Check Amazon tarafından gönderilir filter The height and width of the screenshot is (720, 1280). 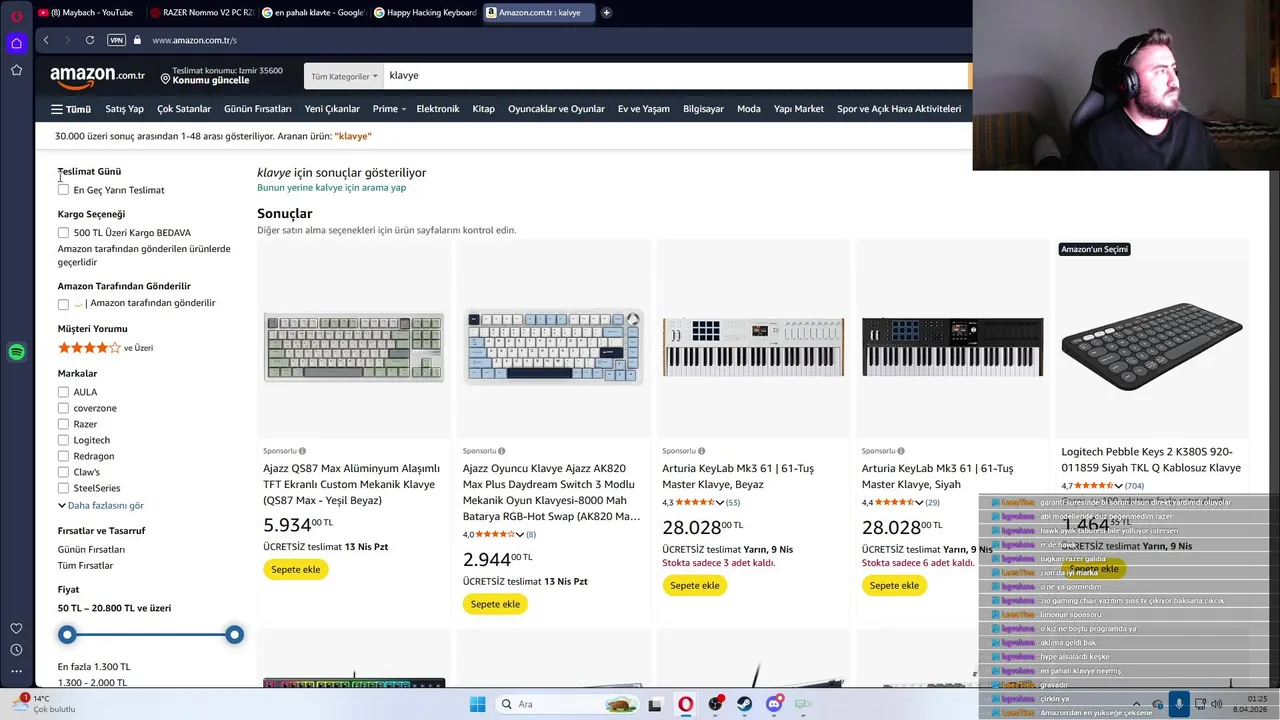click(x=63, y=304)
